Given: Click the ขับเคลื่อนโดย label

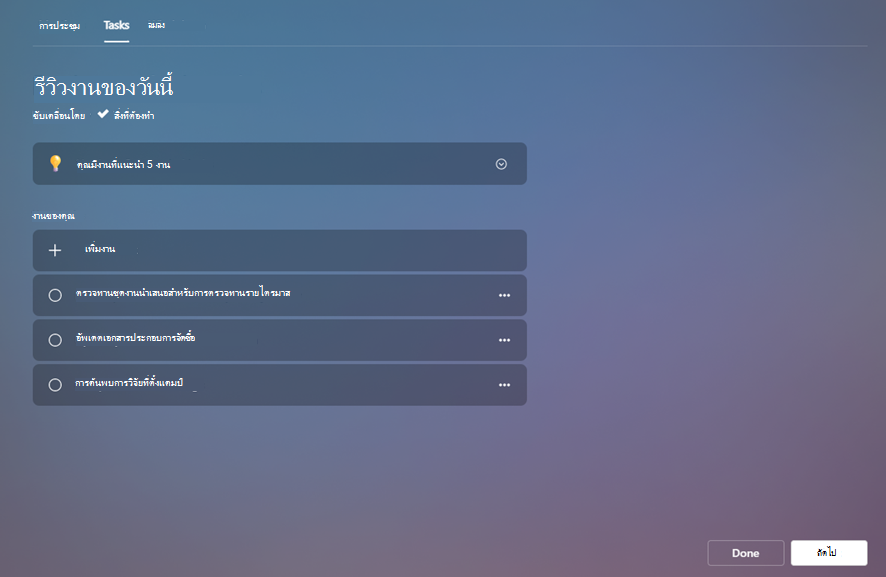Looking at the screenshot, I should [x=59, y=116].
